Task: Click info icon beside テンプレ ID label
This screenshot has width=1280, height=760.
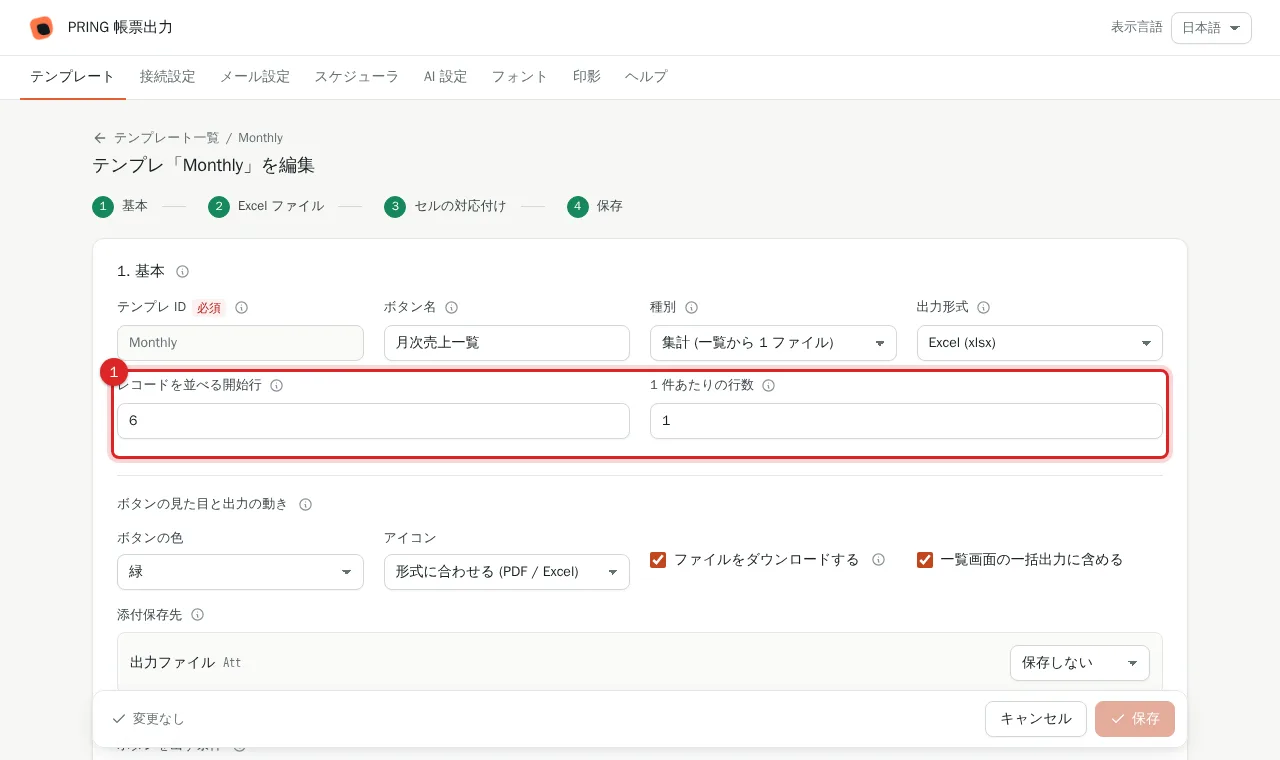Action: 241,307
